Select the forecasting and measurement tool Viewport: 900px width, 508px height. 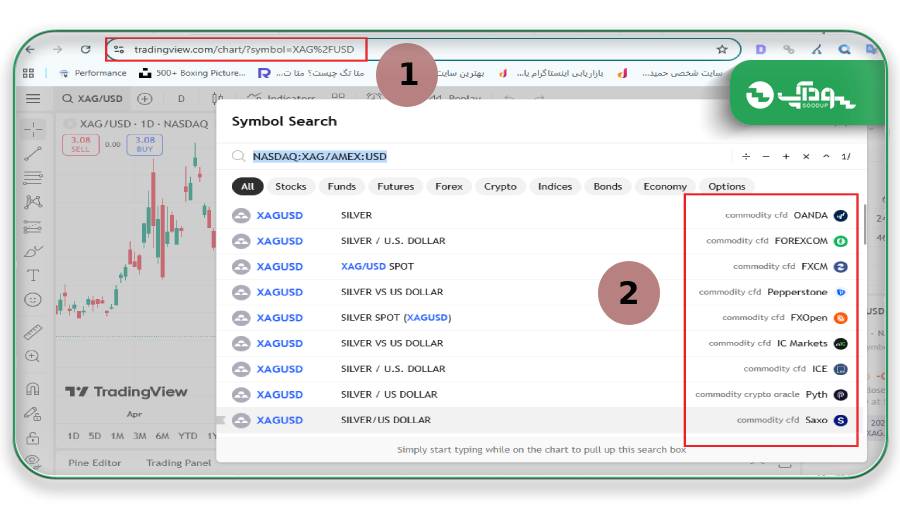pyautogui.click(x=33, y=227)
